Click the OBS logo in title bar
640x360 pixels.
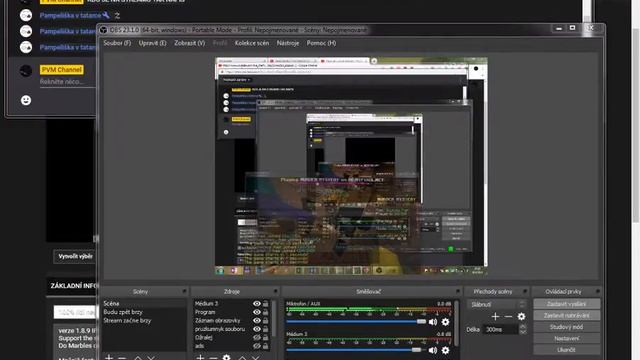click(x=104, y=30)
